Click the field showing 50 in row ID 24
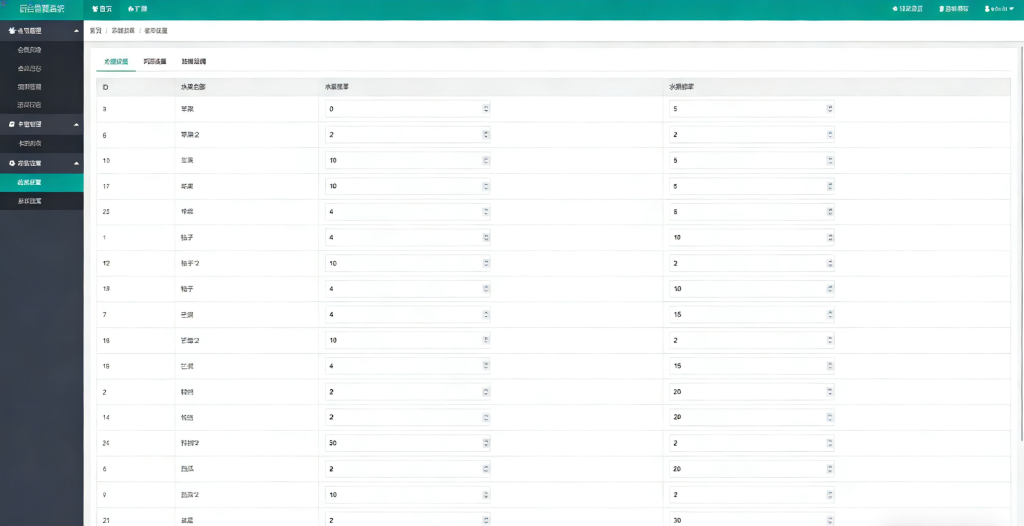 pos(400,442)
